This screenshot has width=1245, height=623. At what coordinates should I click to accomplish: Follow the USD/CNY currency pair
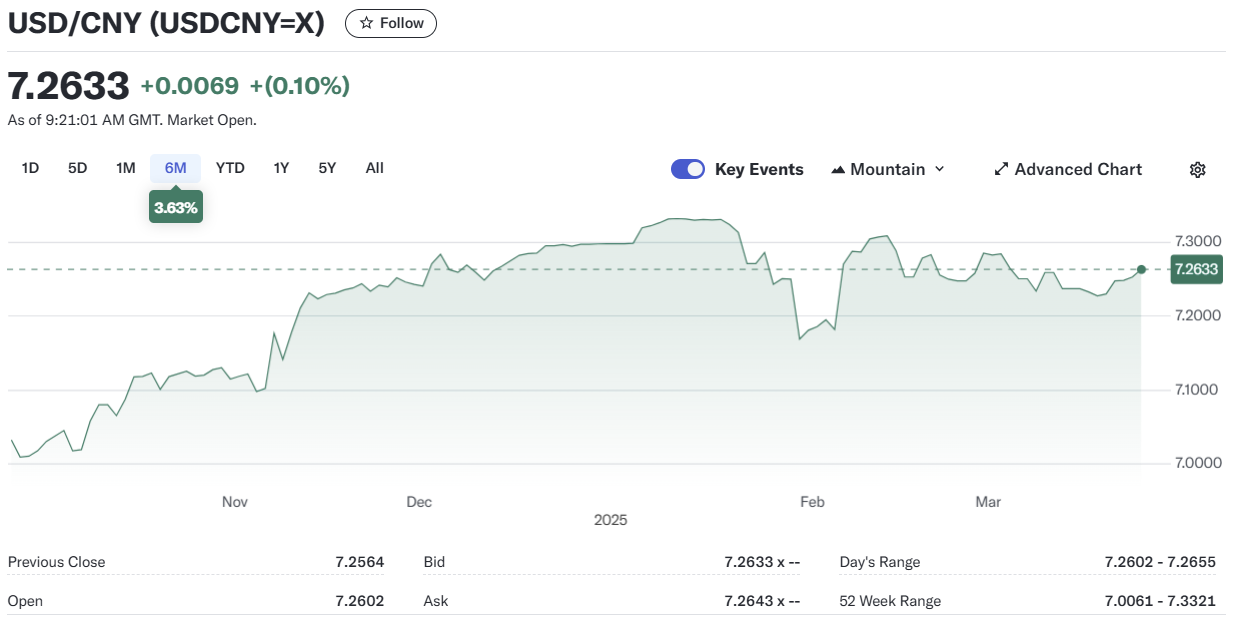click(391, 23)
